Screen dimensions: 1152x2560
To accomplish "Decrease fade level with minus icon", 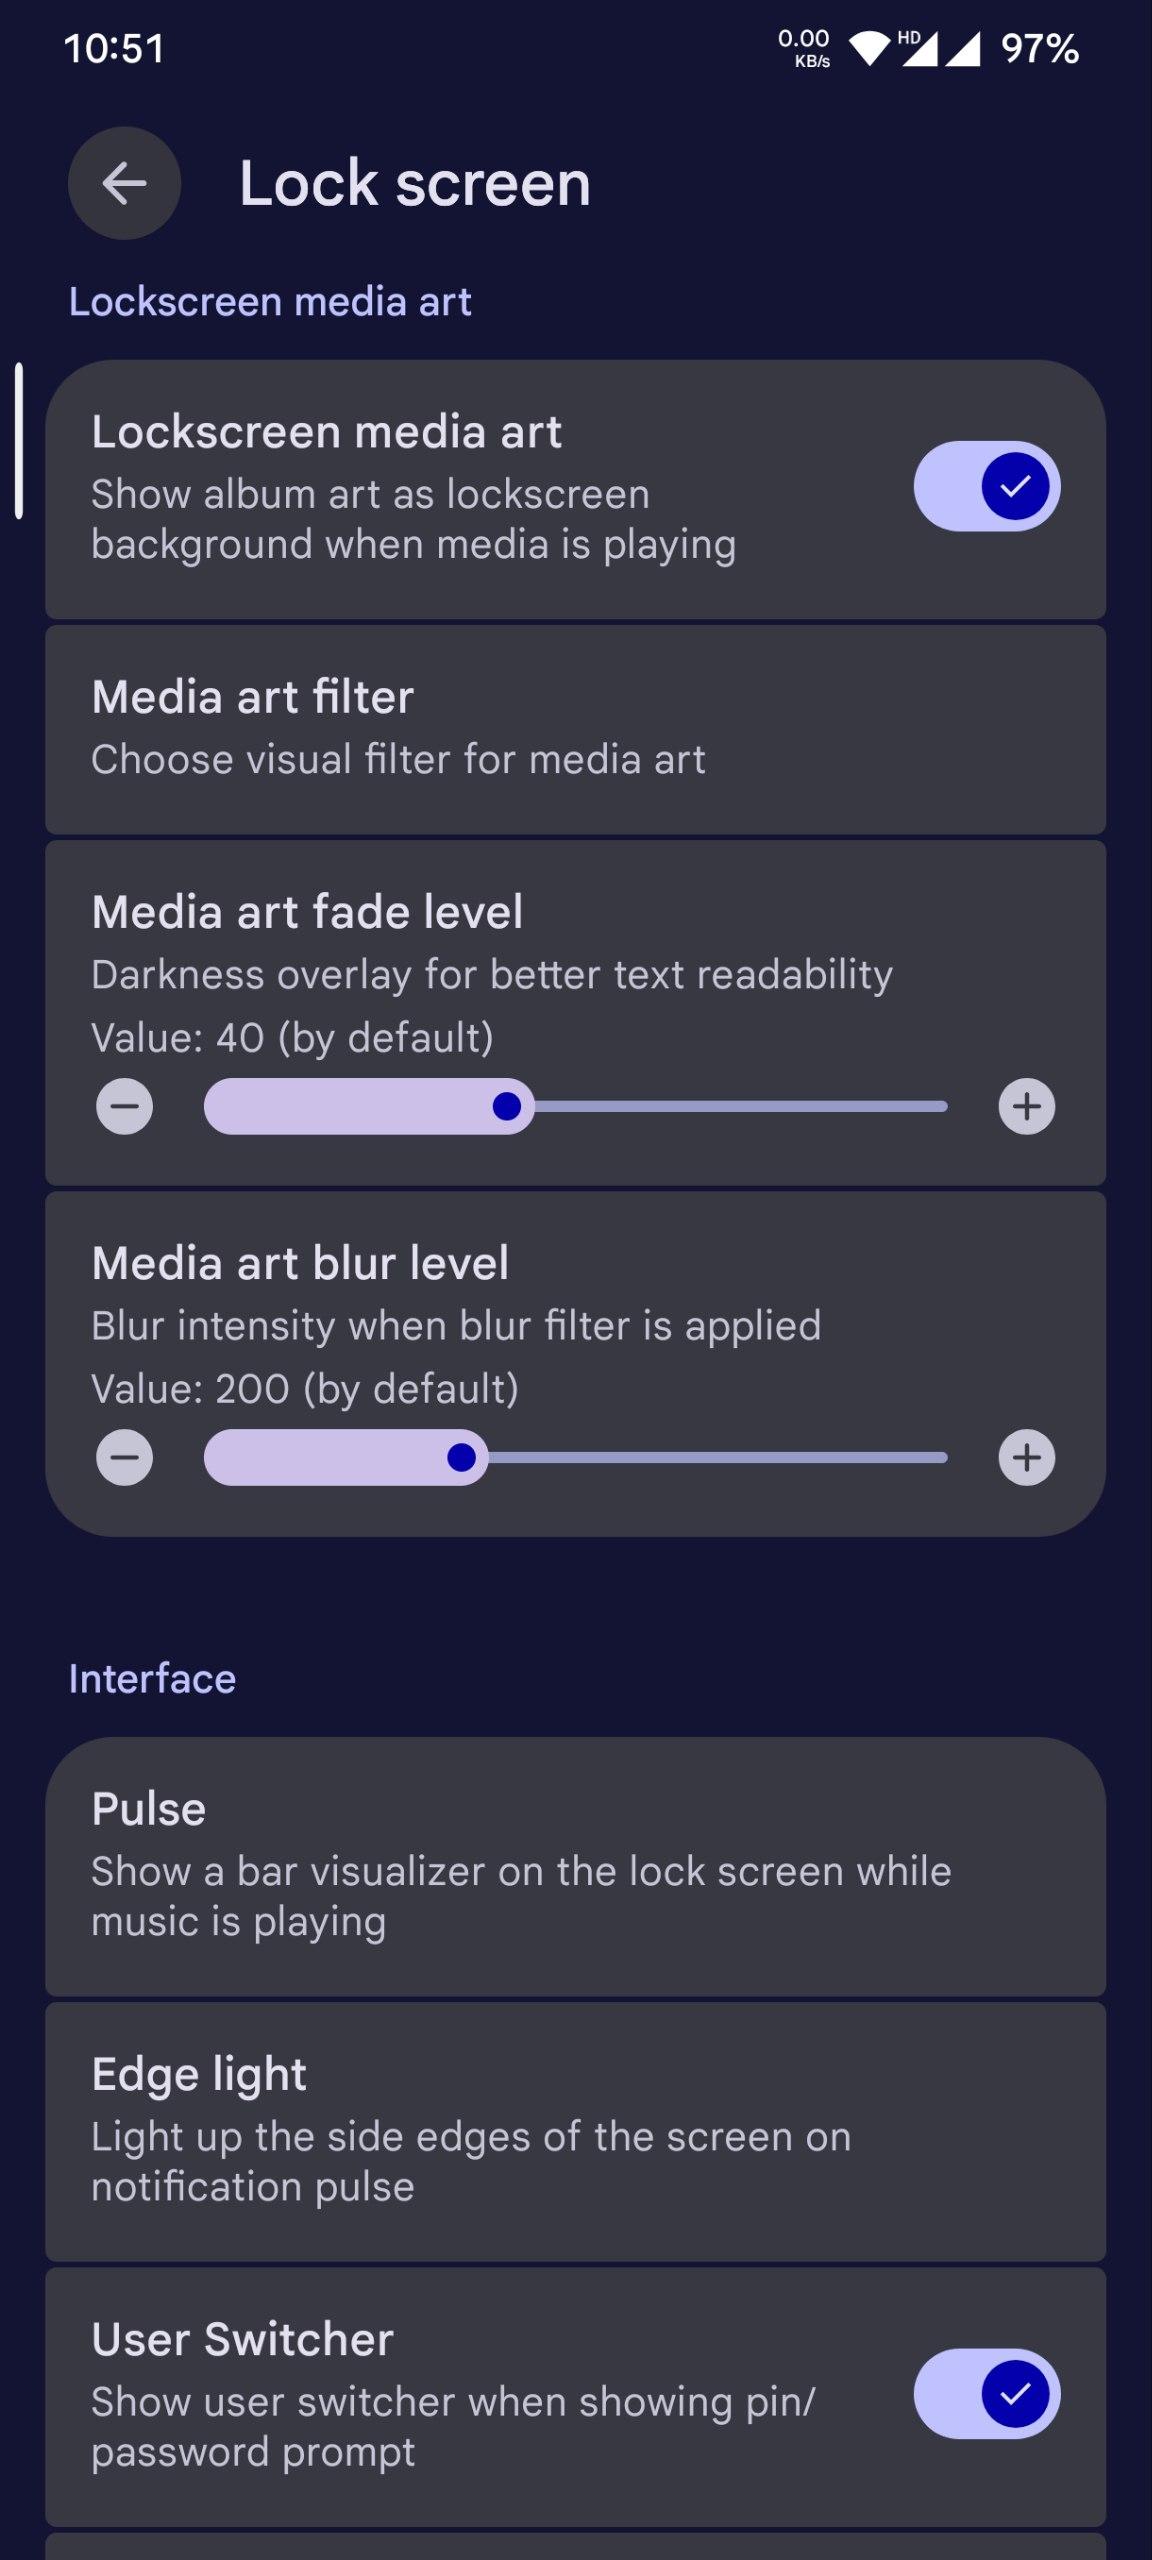I will 124,1106.
